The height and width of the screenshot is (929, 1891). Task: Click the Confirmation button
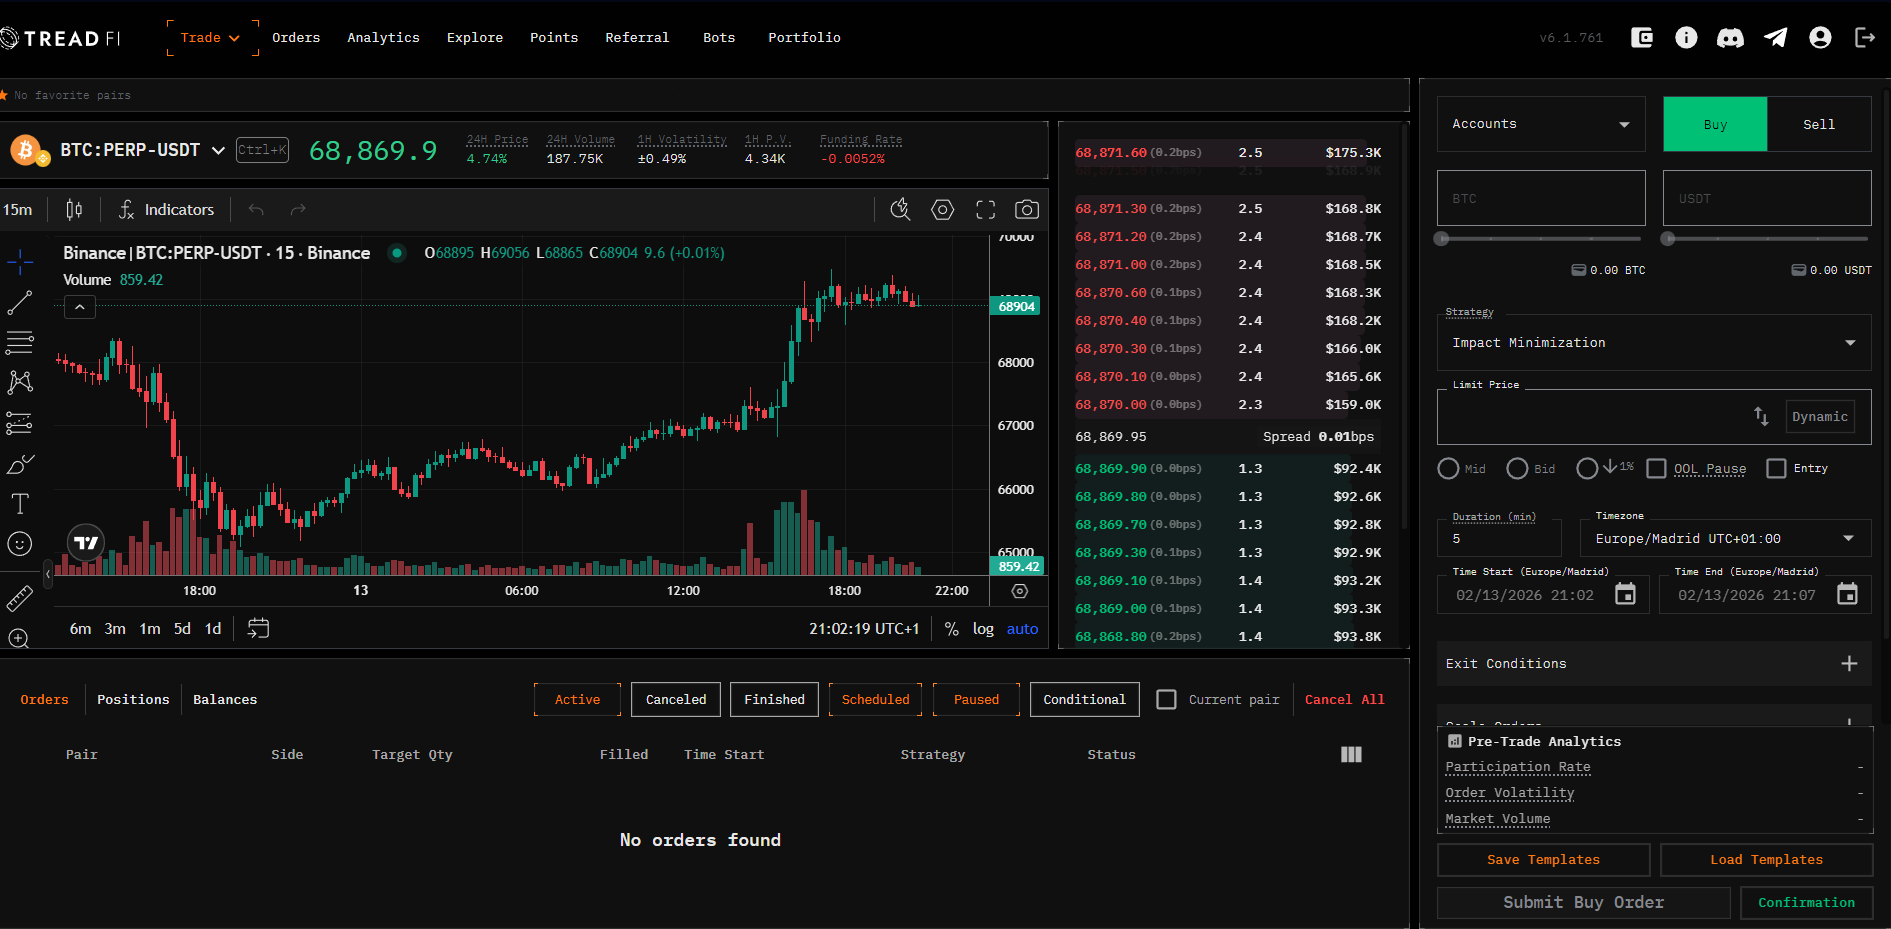click(x=1807, y=903)
